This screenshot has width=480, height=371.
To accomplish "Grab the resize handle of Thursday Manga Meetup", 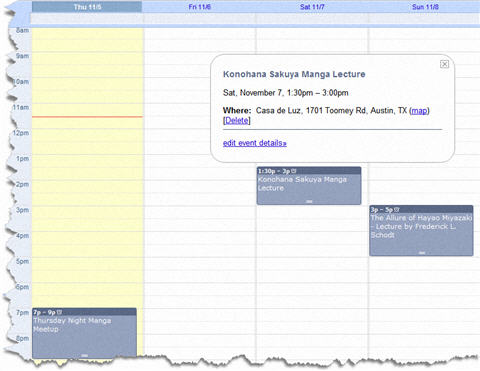I will 85,356.
